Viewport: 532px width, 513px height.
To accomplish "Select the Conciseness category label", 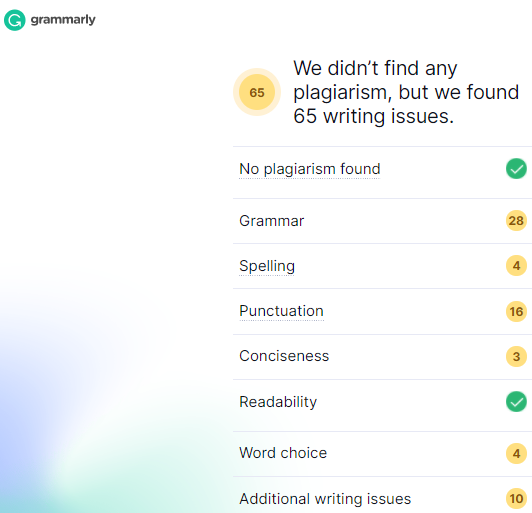I will click(284, 356).
